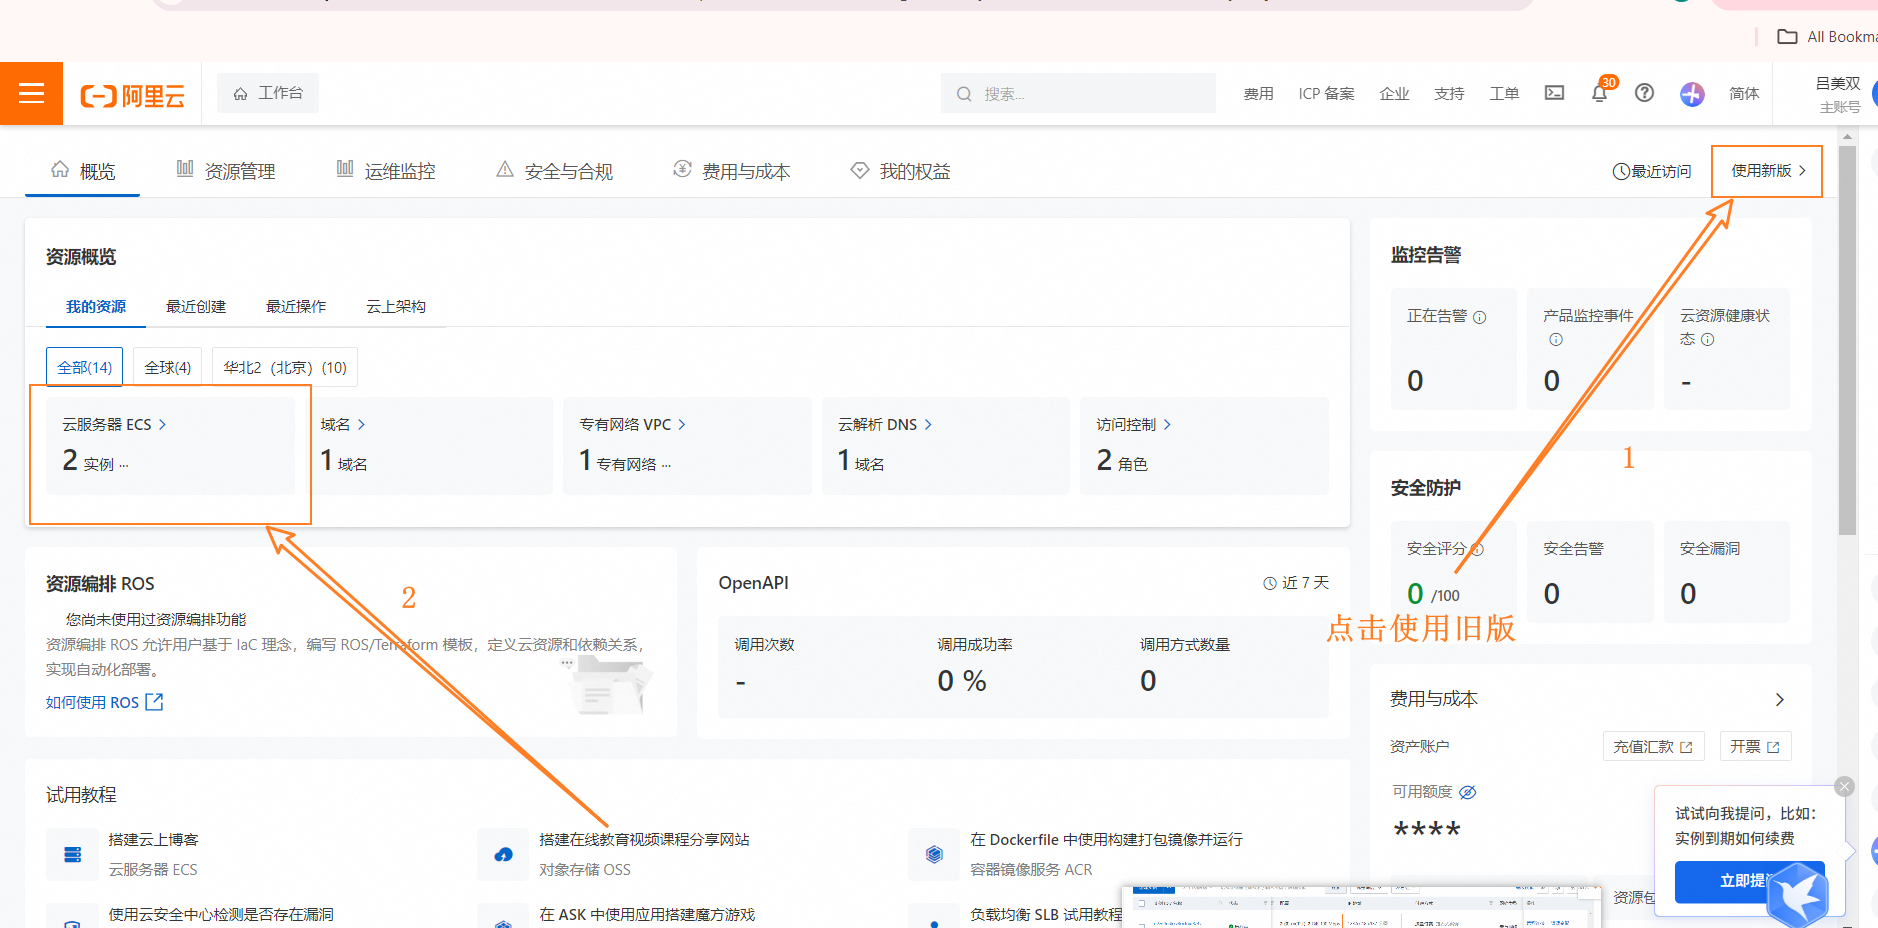Click the 近 7 天 time range
The width and height of the screenshot is (1878, 928).
1296,582
